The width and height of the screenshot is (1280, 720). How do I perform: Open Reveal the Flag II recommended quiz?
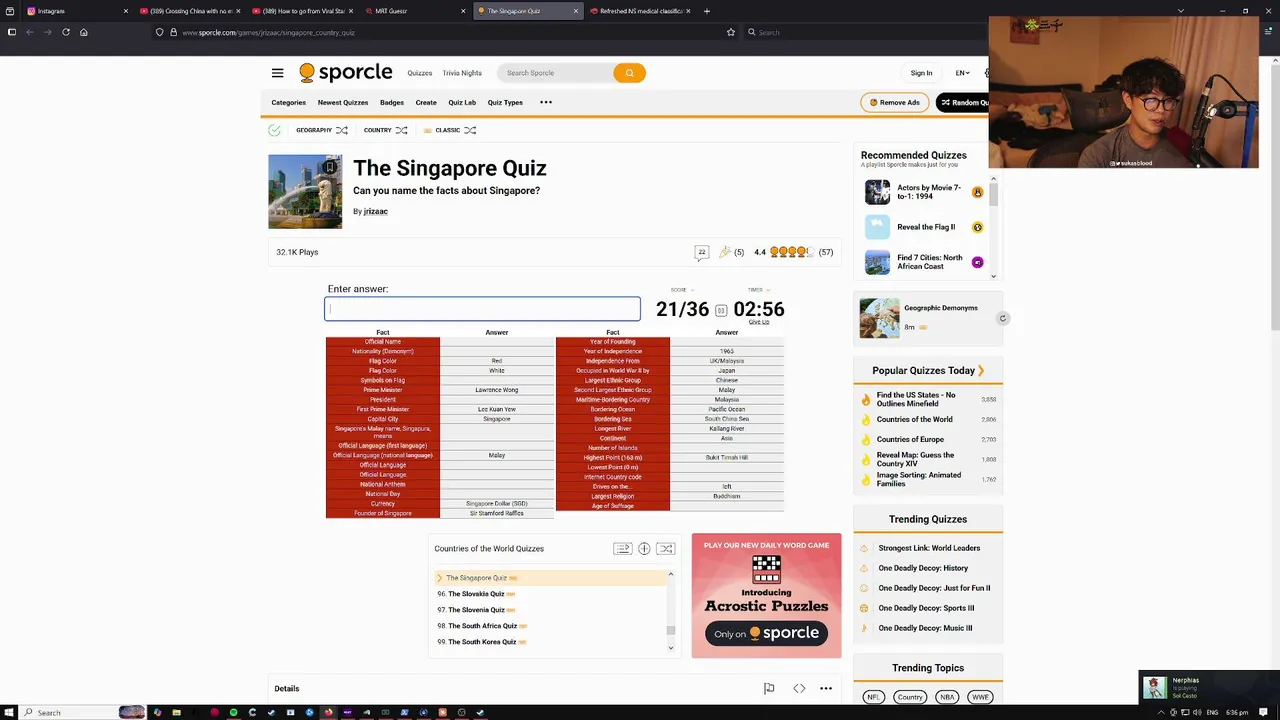[926, 227]
